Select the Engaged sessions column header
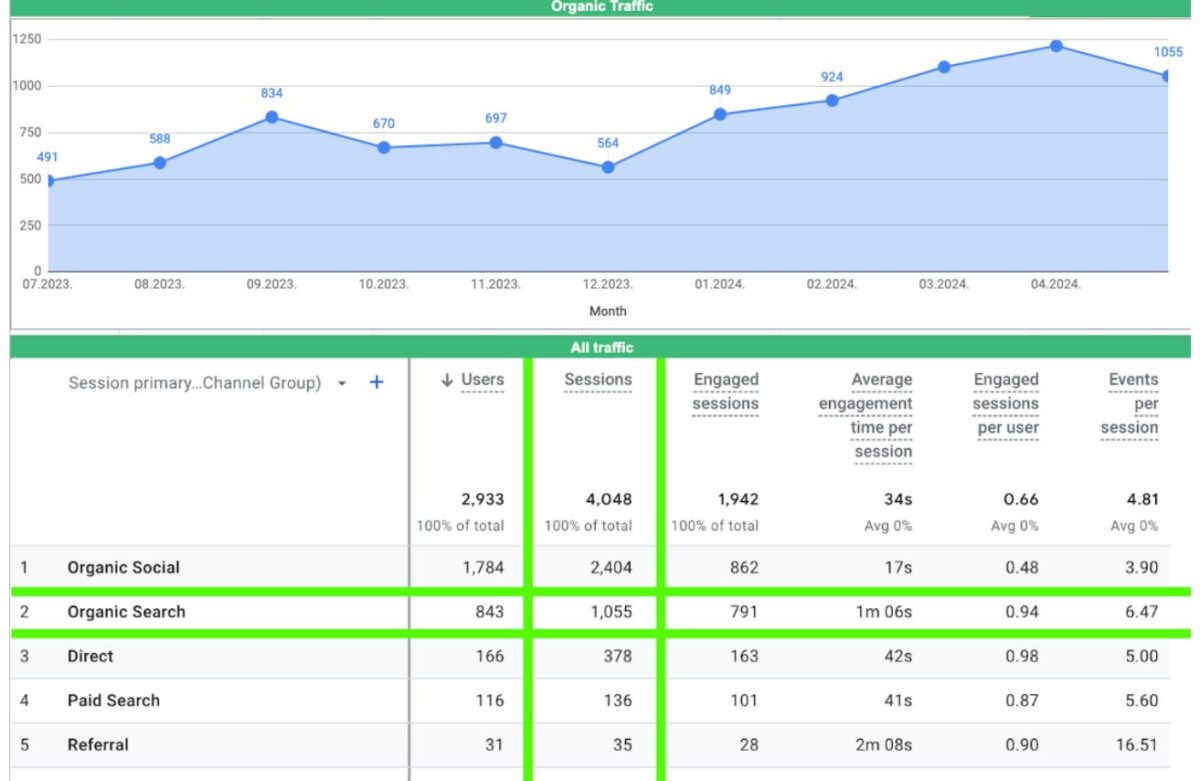The height and width of the screenshot is (781, 1200). [x=725, y=391]
